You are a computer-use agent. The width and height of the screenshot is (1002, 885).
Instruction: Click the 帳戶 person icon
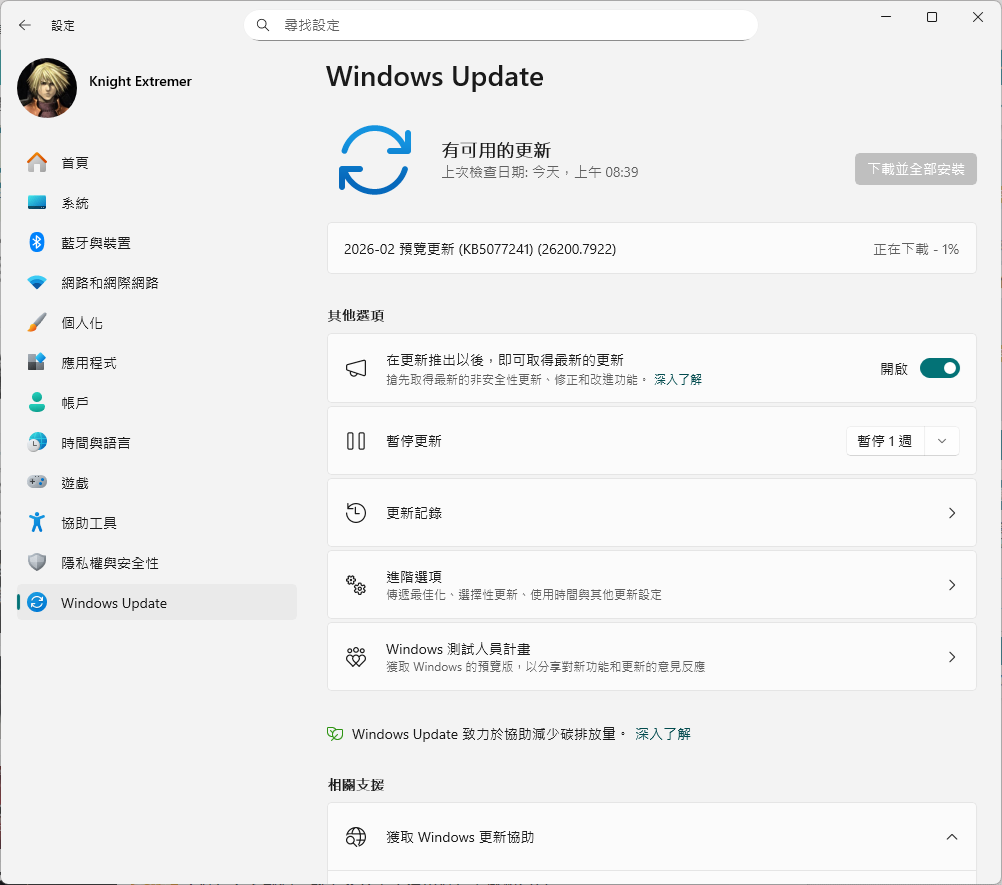point(37,403)
